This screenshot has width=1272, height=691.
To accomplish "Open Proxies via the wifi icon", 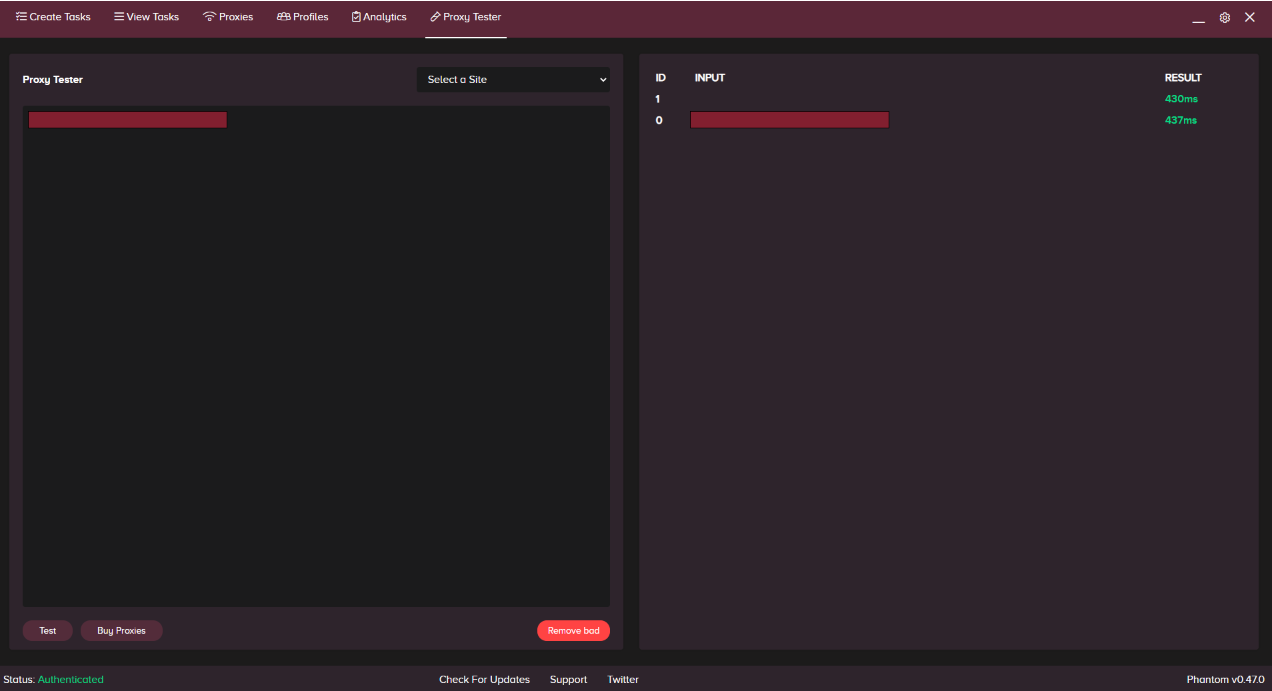I will click(209, 17).
